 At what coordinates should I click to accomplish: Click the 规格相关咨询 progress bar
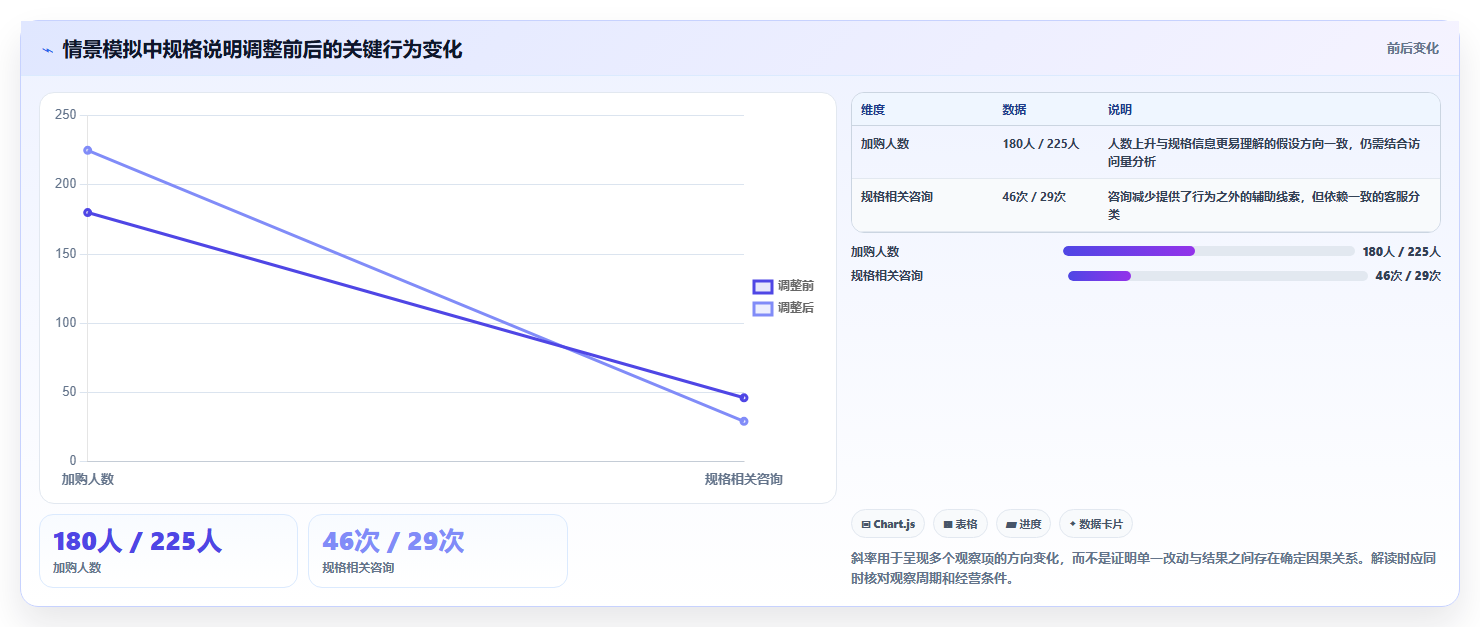pyautogui.click(x=1218, y=276)
